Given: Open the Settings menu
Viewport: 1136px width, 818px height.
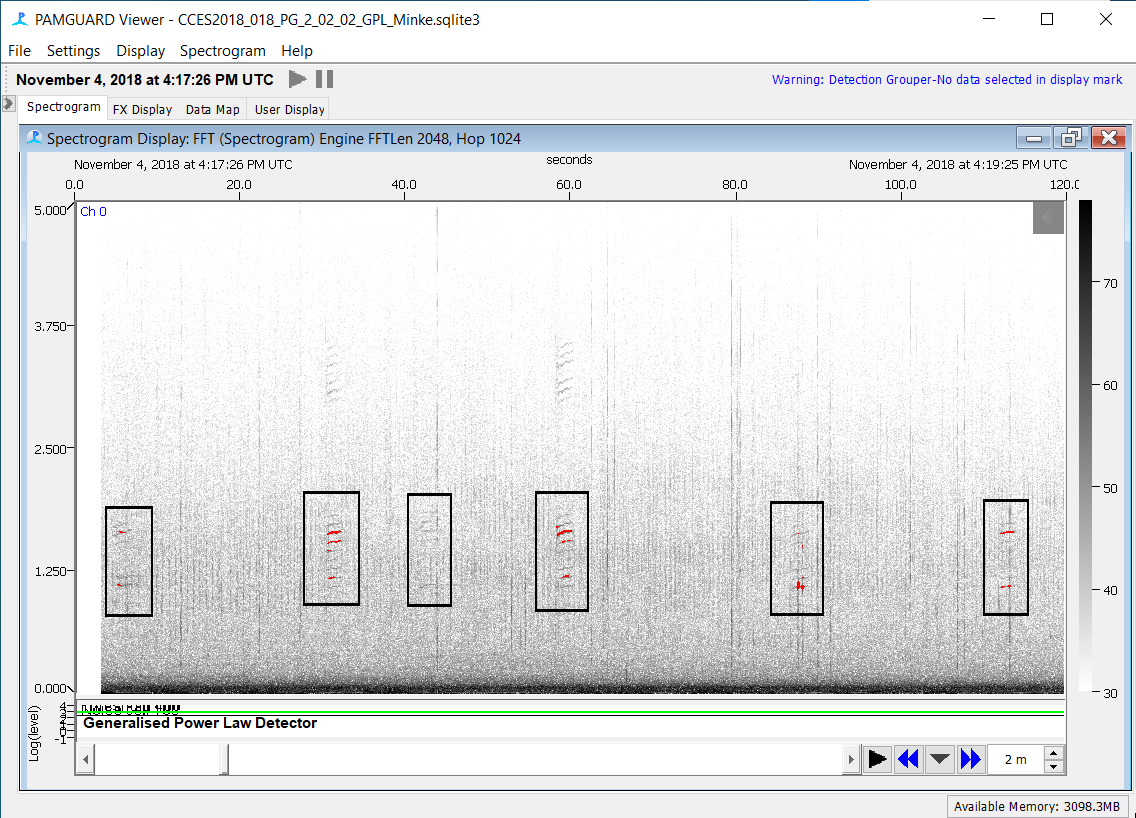Looking at the screenshot, I should (73, 50).
